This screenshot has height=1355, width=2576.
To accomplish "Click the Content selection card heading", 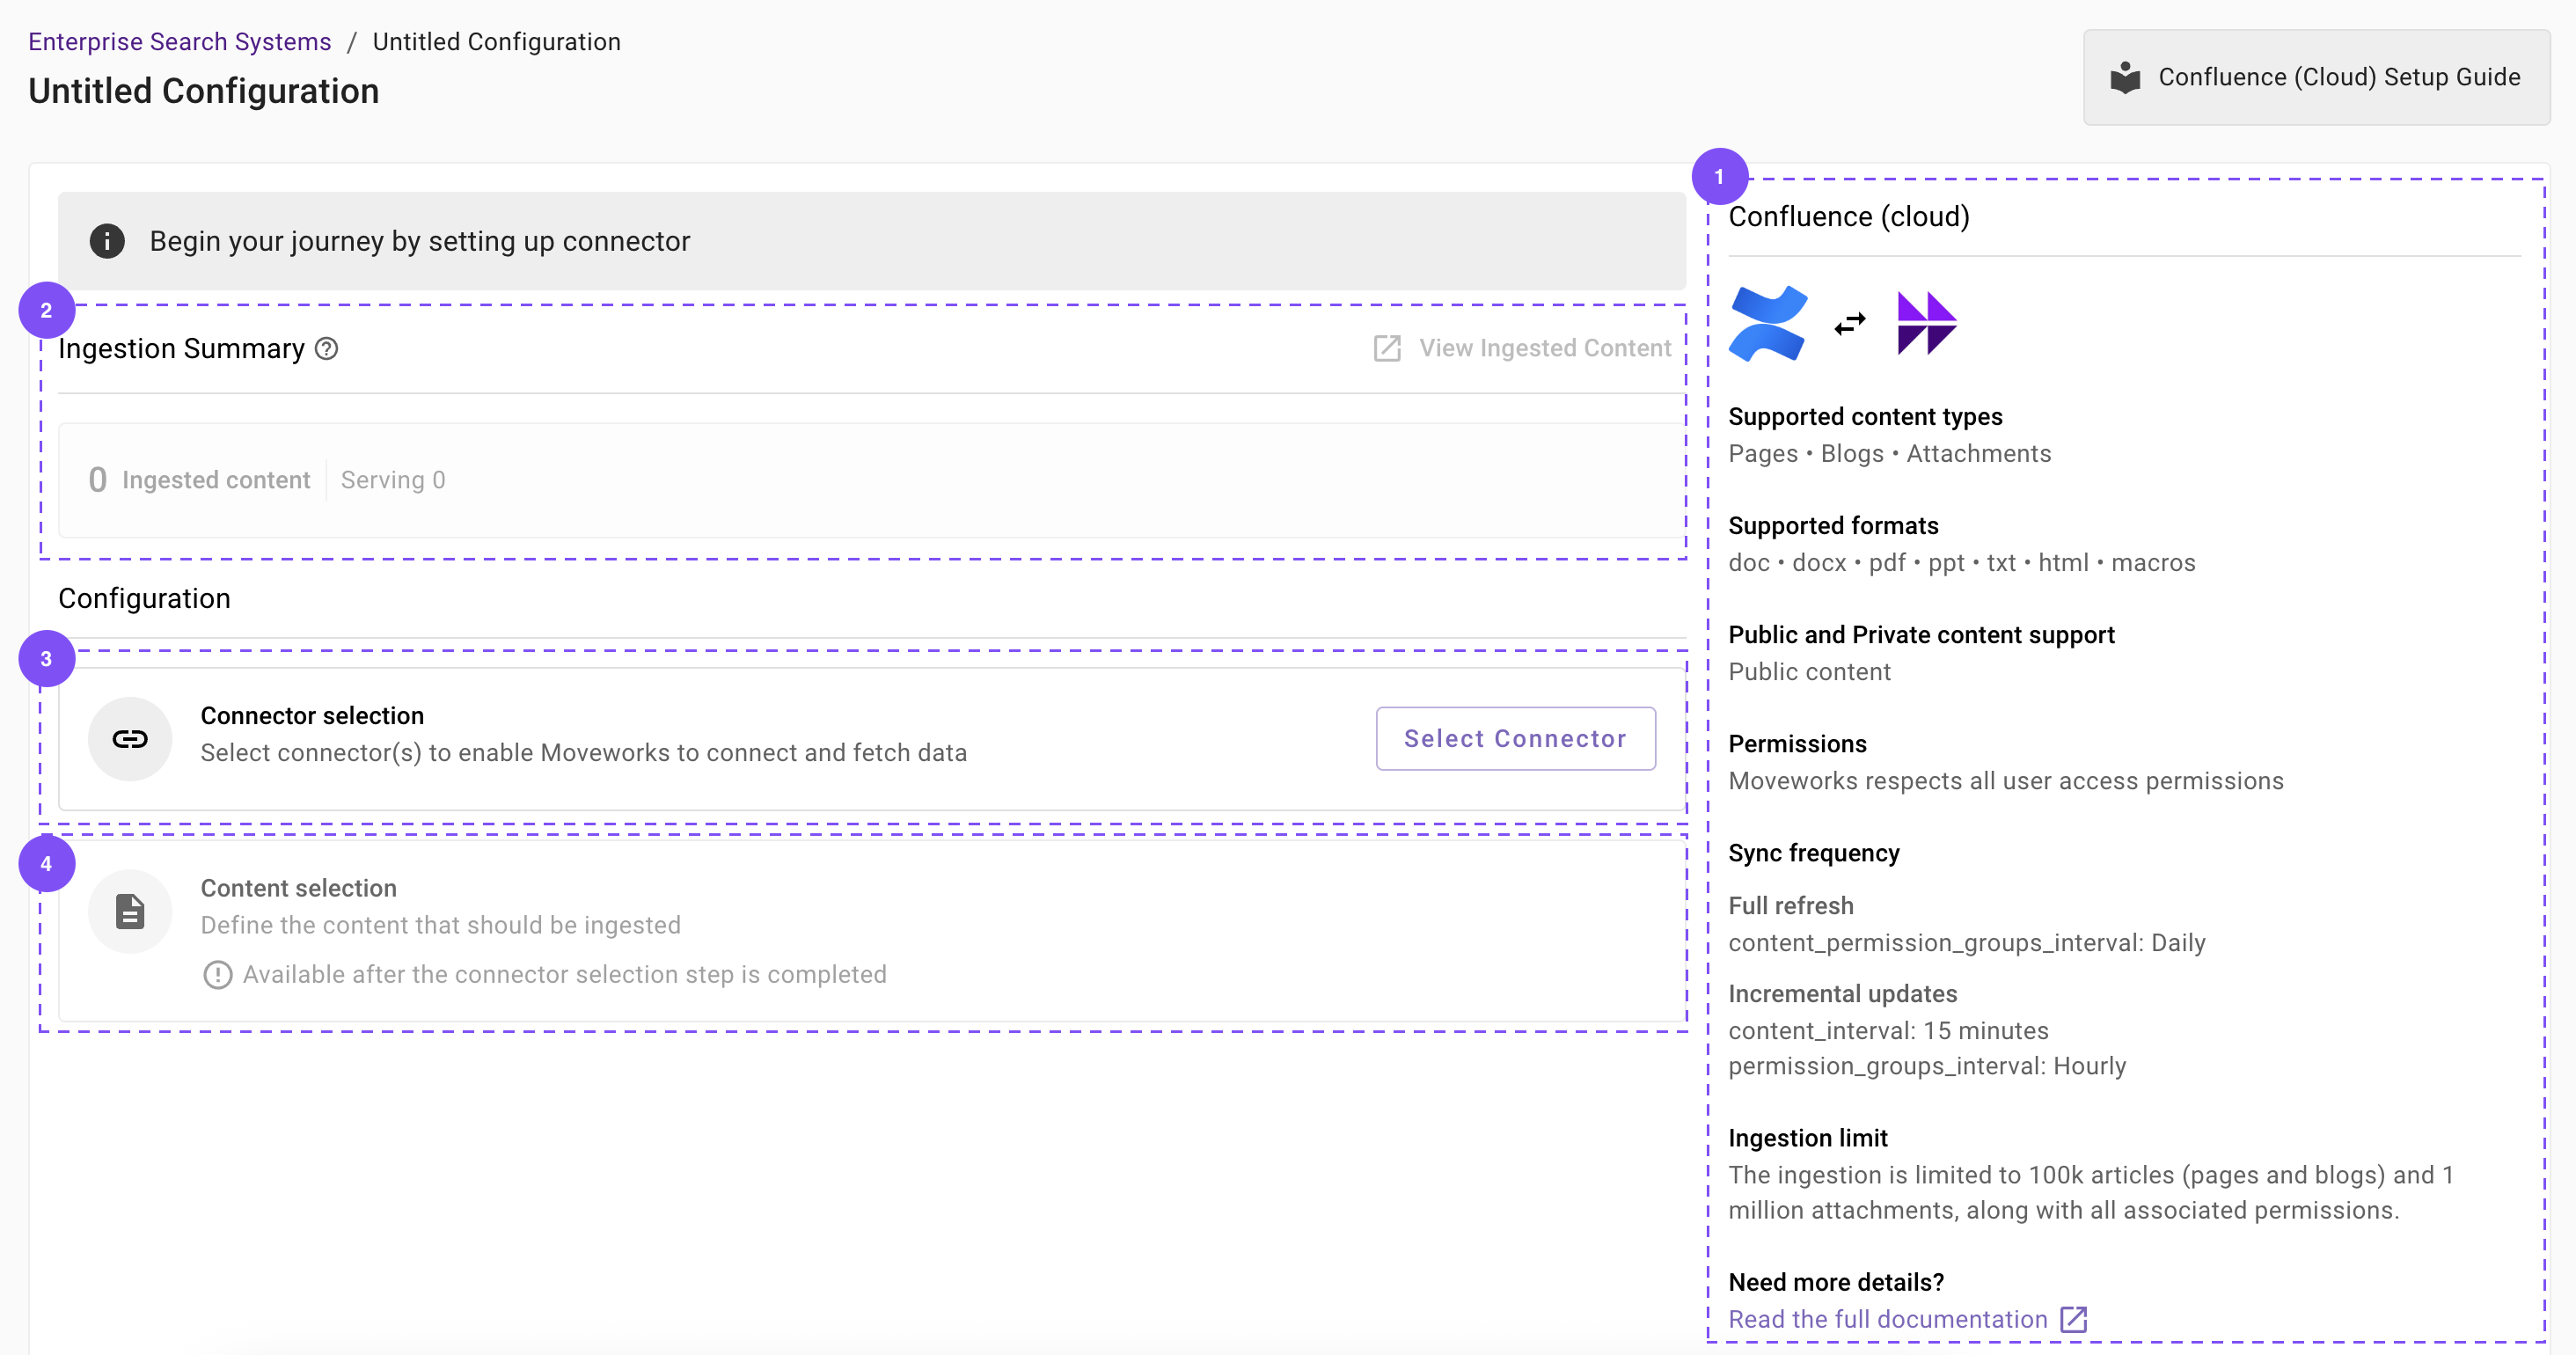I will click(x=298, y=888).
